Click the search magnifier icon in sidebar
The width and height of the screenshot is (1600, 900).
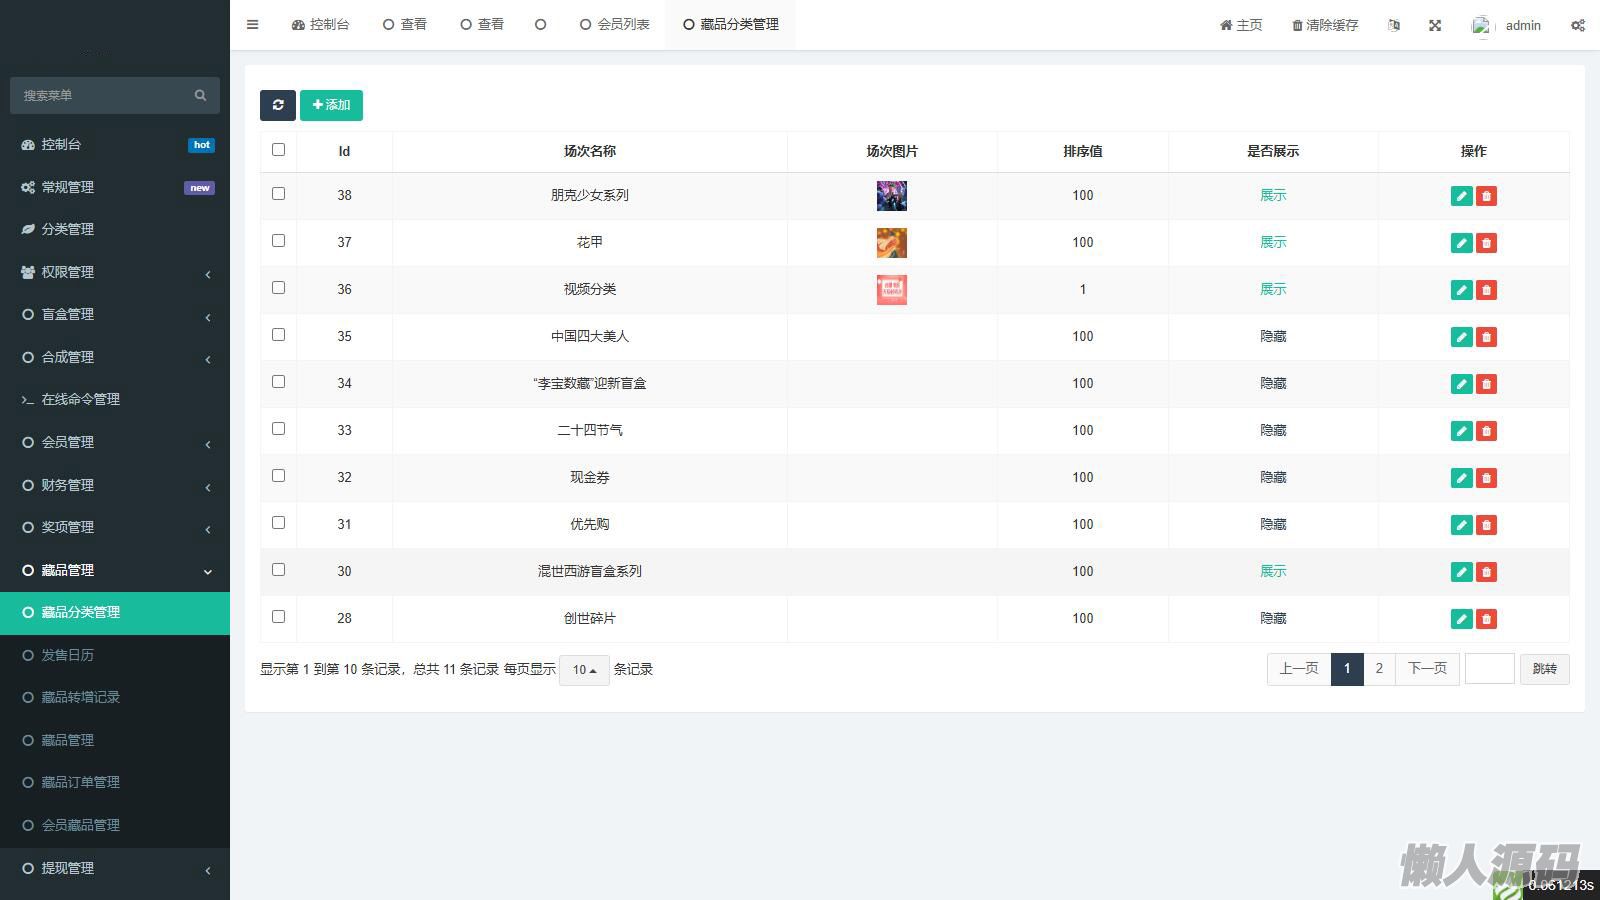pyautogui.click(x=200, y=95)
